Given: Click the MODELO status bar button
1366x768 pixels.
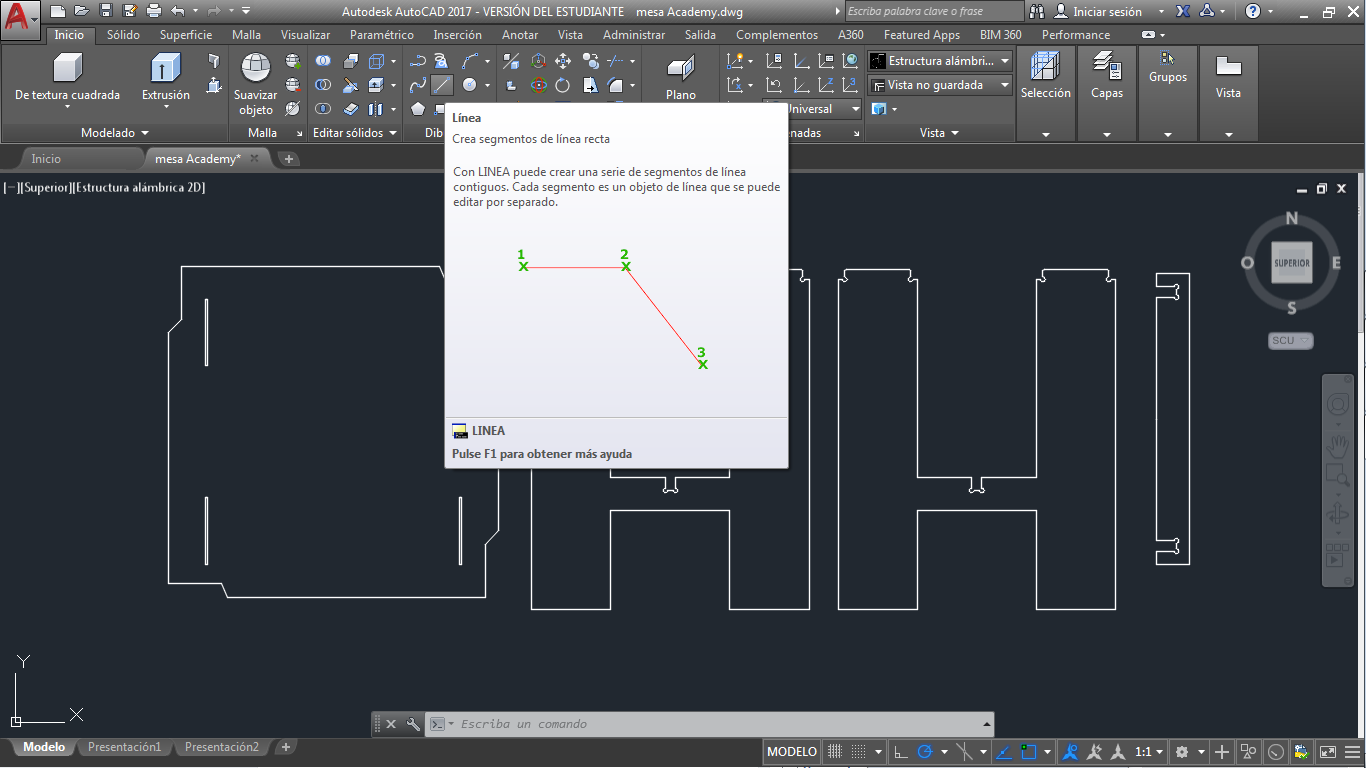Looking at the screenshot, I should click(x=792, y=751).
